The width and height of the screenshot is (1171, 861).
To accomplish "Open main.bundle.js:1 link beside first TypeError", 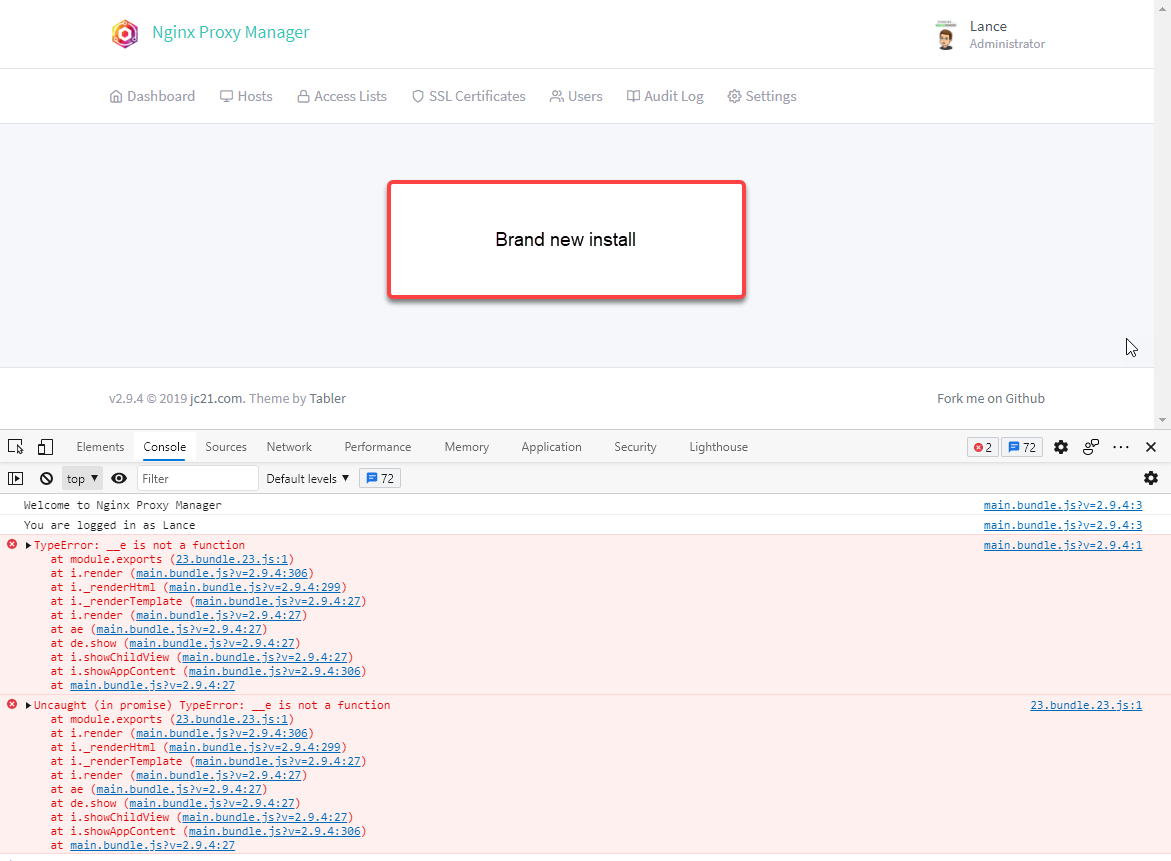I will (1063, 546).
